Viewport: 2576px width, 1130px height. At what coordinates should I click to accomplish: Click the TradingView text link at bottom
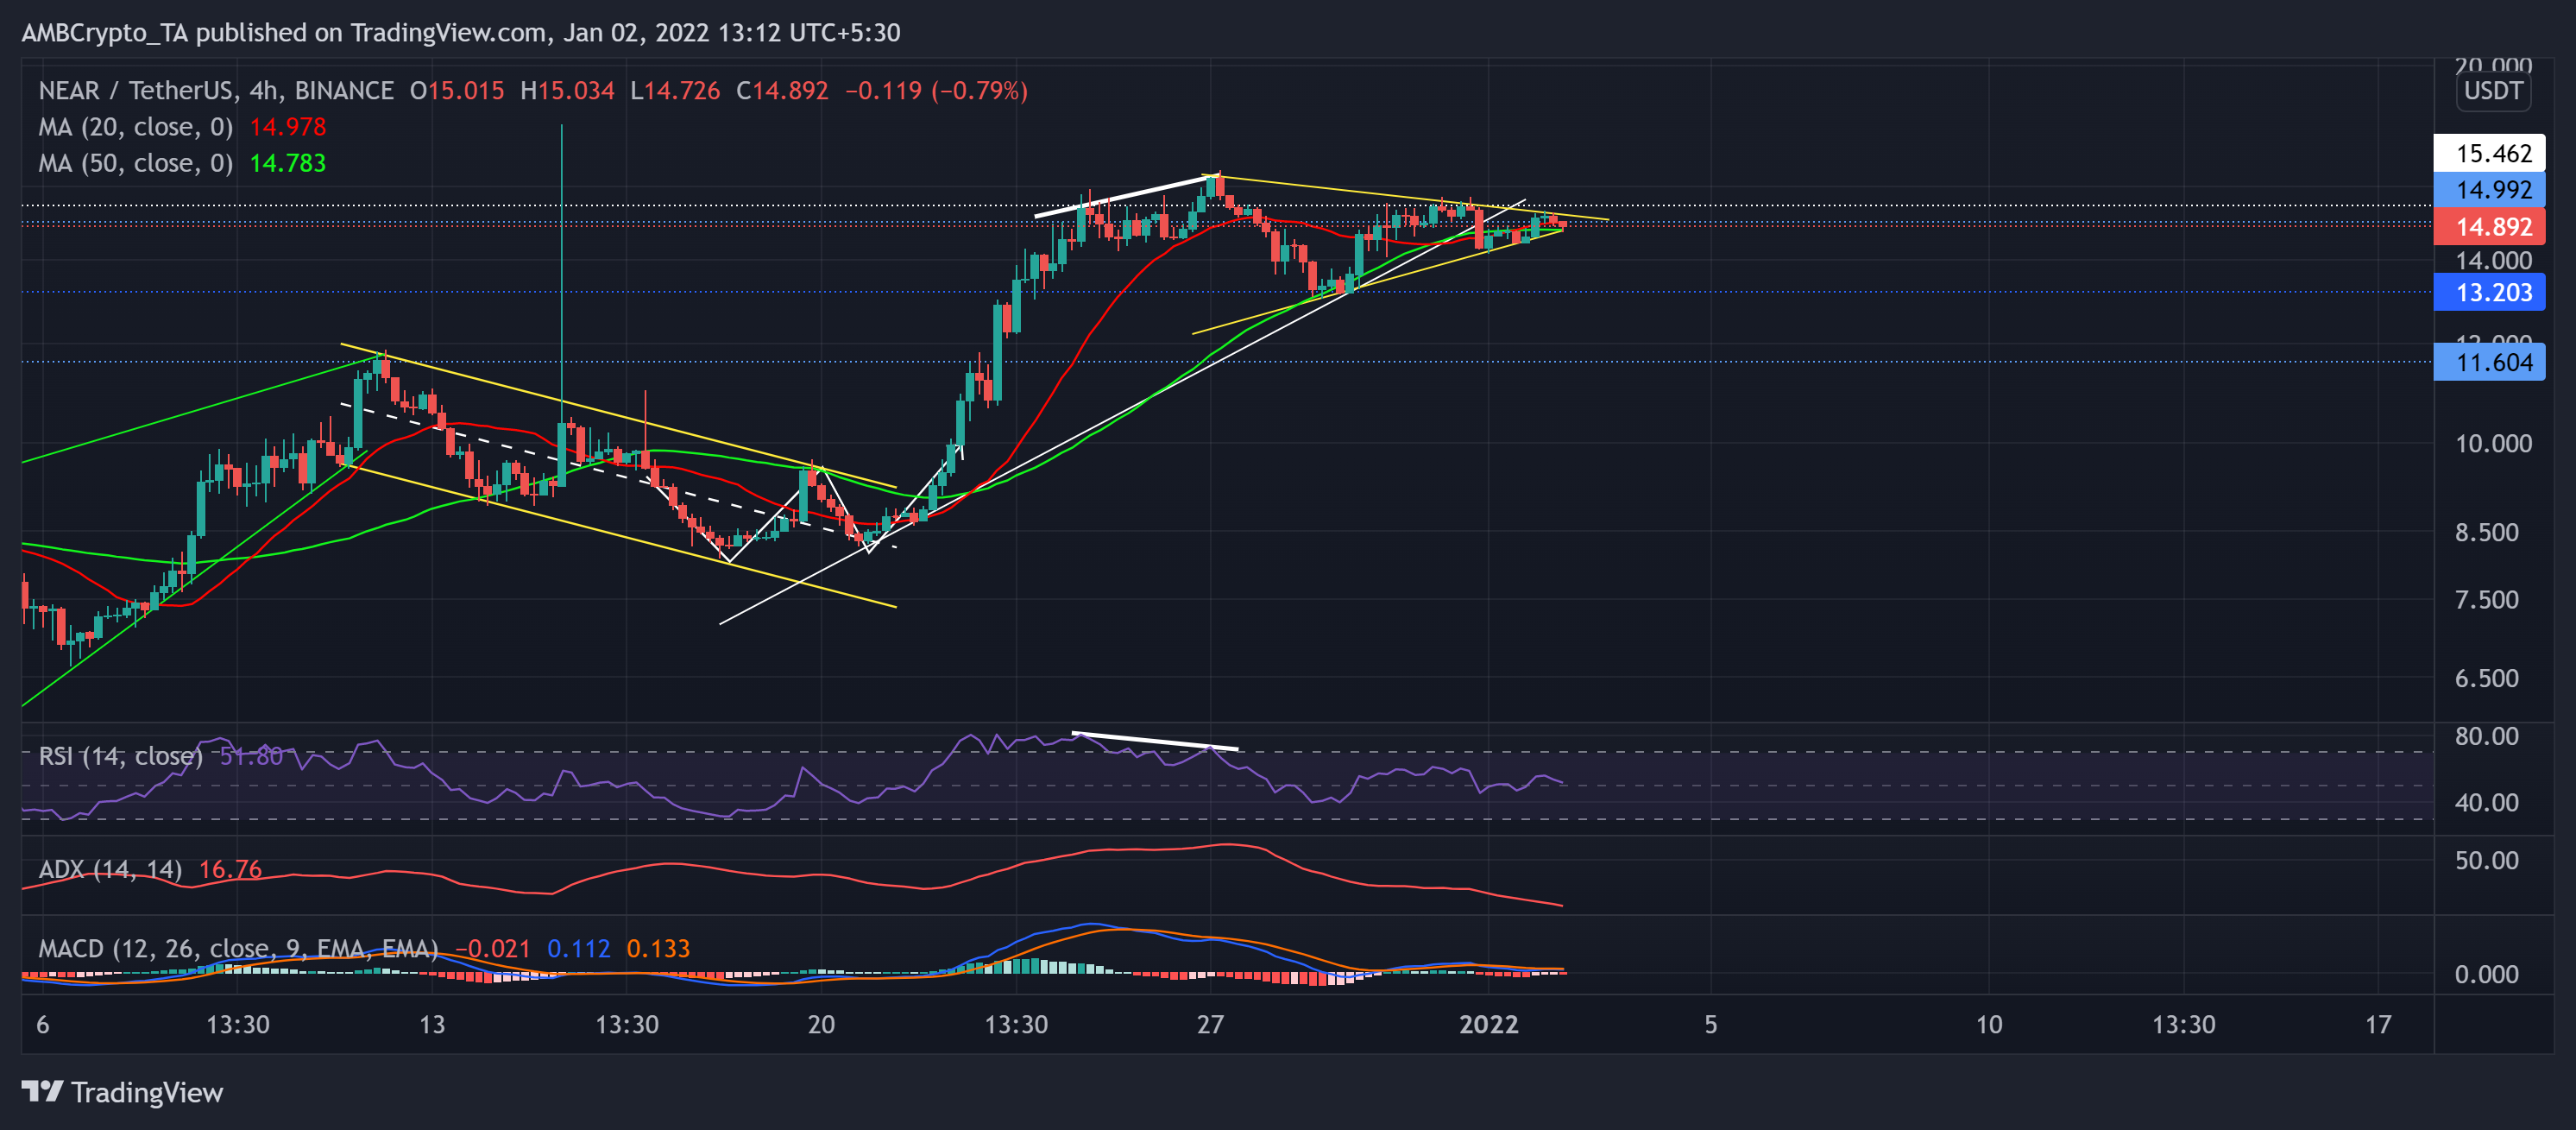pos(147,1092)
